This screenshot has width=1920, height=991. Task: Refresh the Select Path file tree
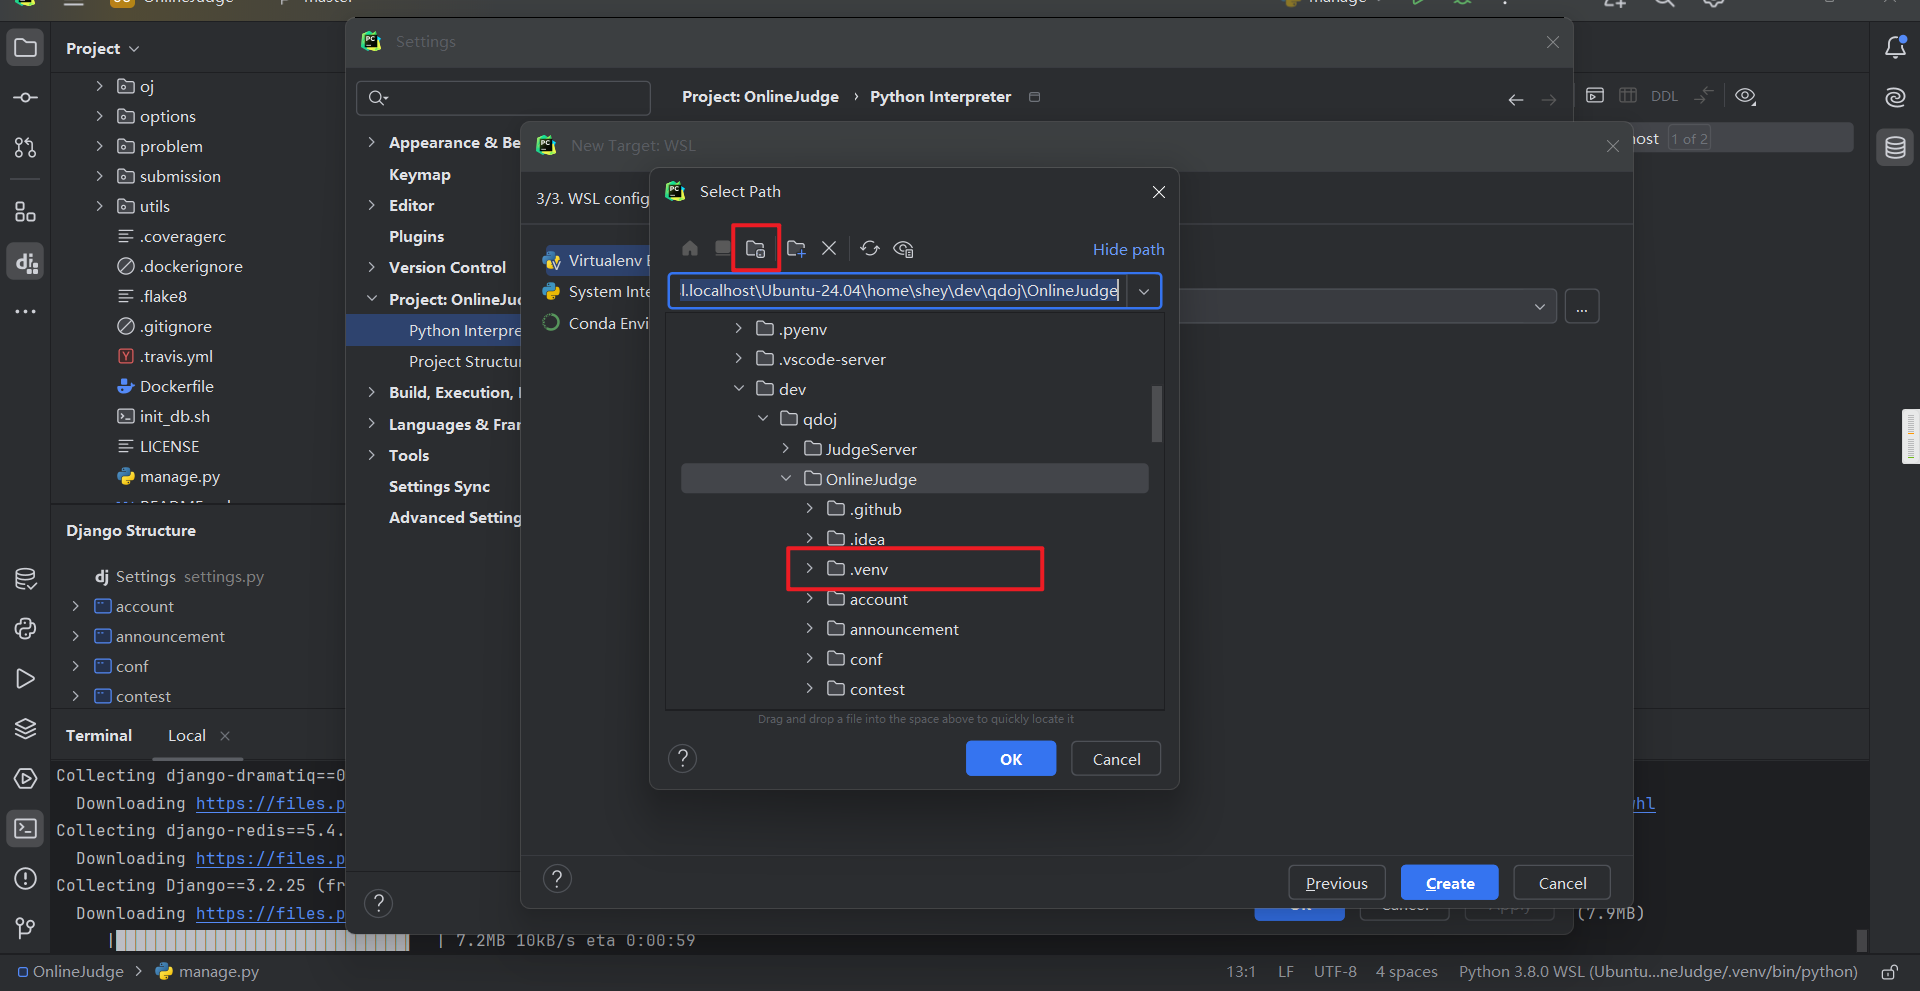click(x=870, y=248)
